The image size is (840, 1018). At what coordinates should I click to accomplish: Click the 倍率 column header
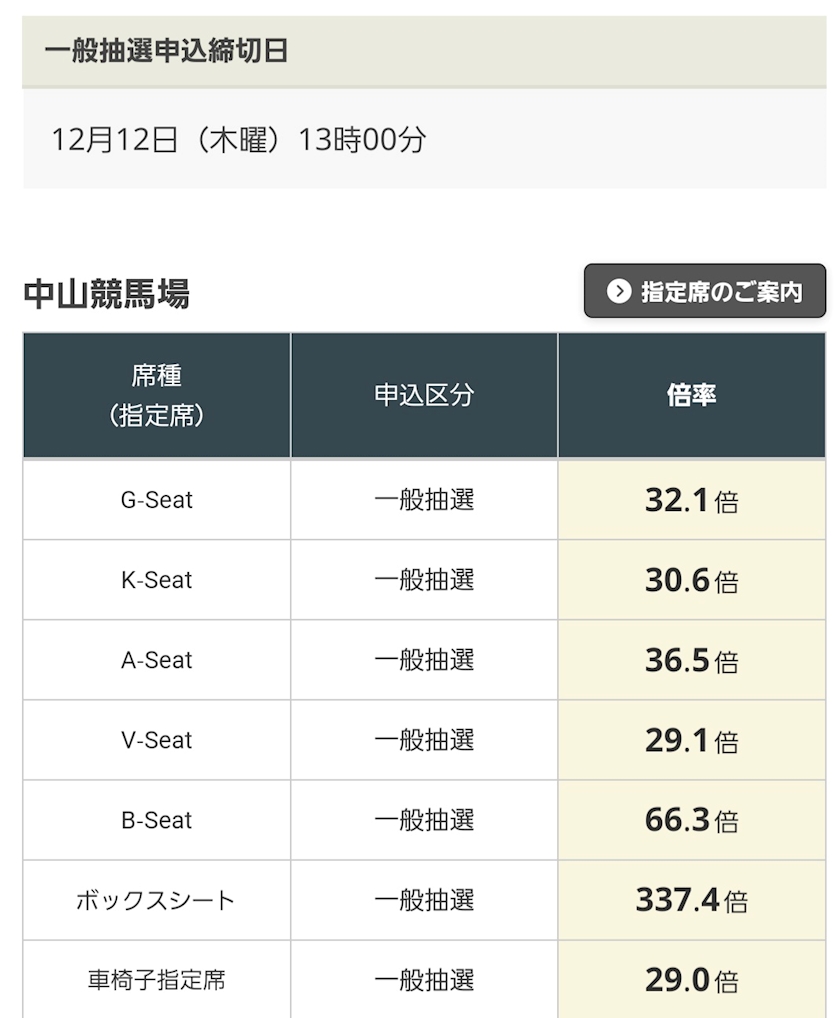691,395
